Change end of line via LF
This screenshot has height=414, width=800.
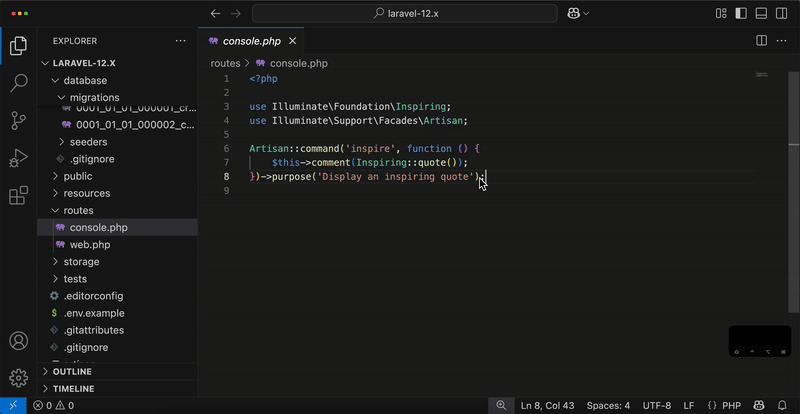click(x=689, y=406)
